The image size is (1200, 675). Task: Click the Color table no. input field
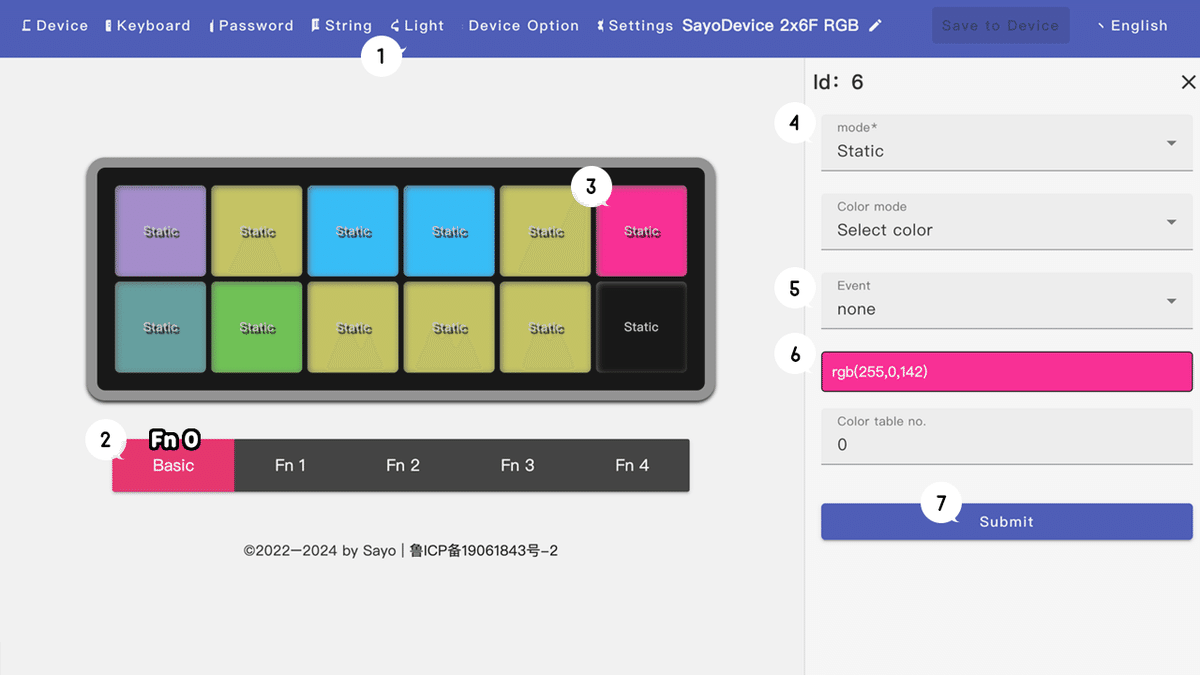[x=1006, y=436]
